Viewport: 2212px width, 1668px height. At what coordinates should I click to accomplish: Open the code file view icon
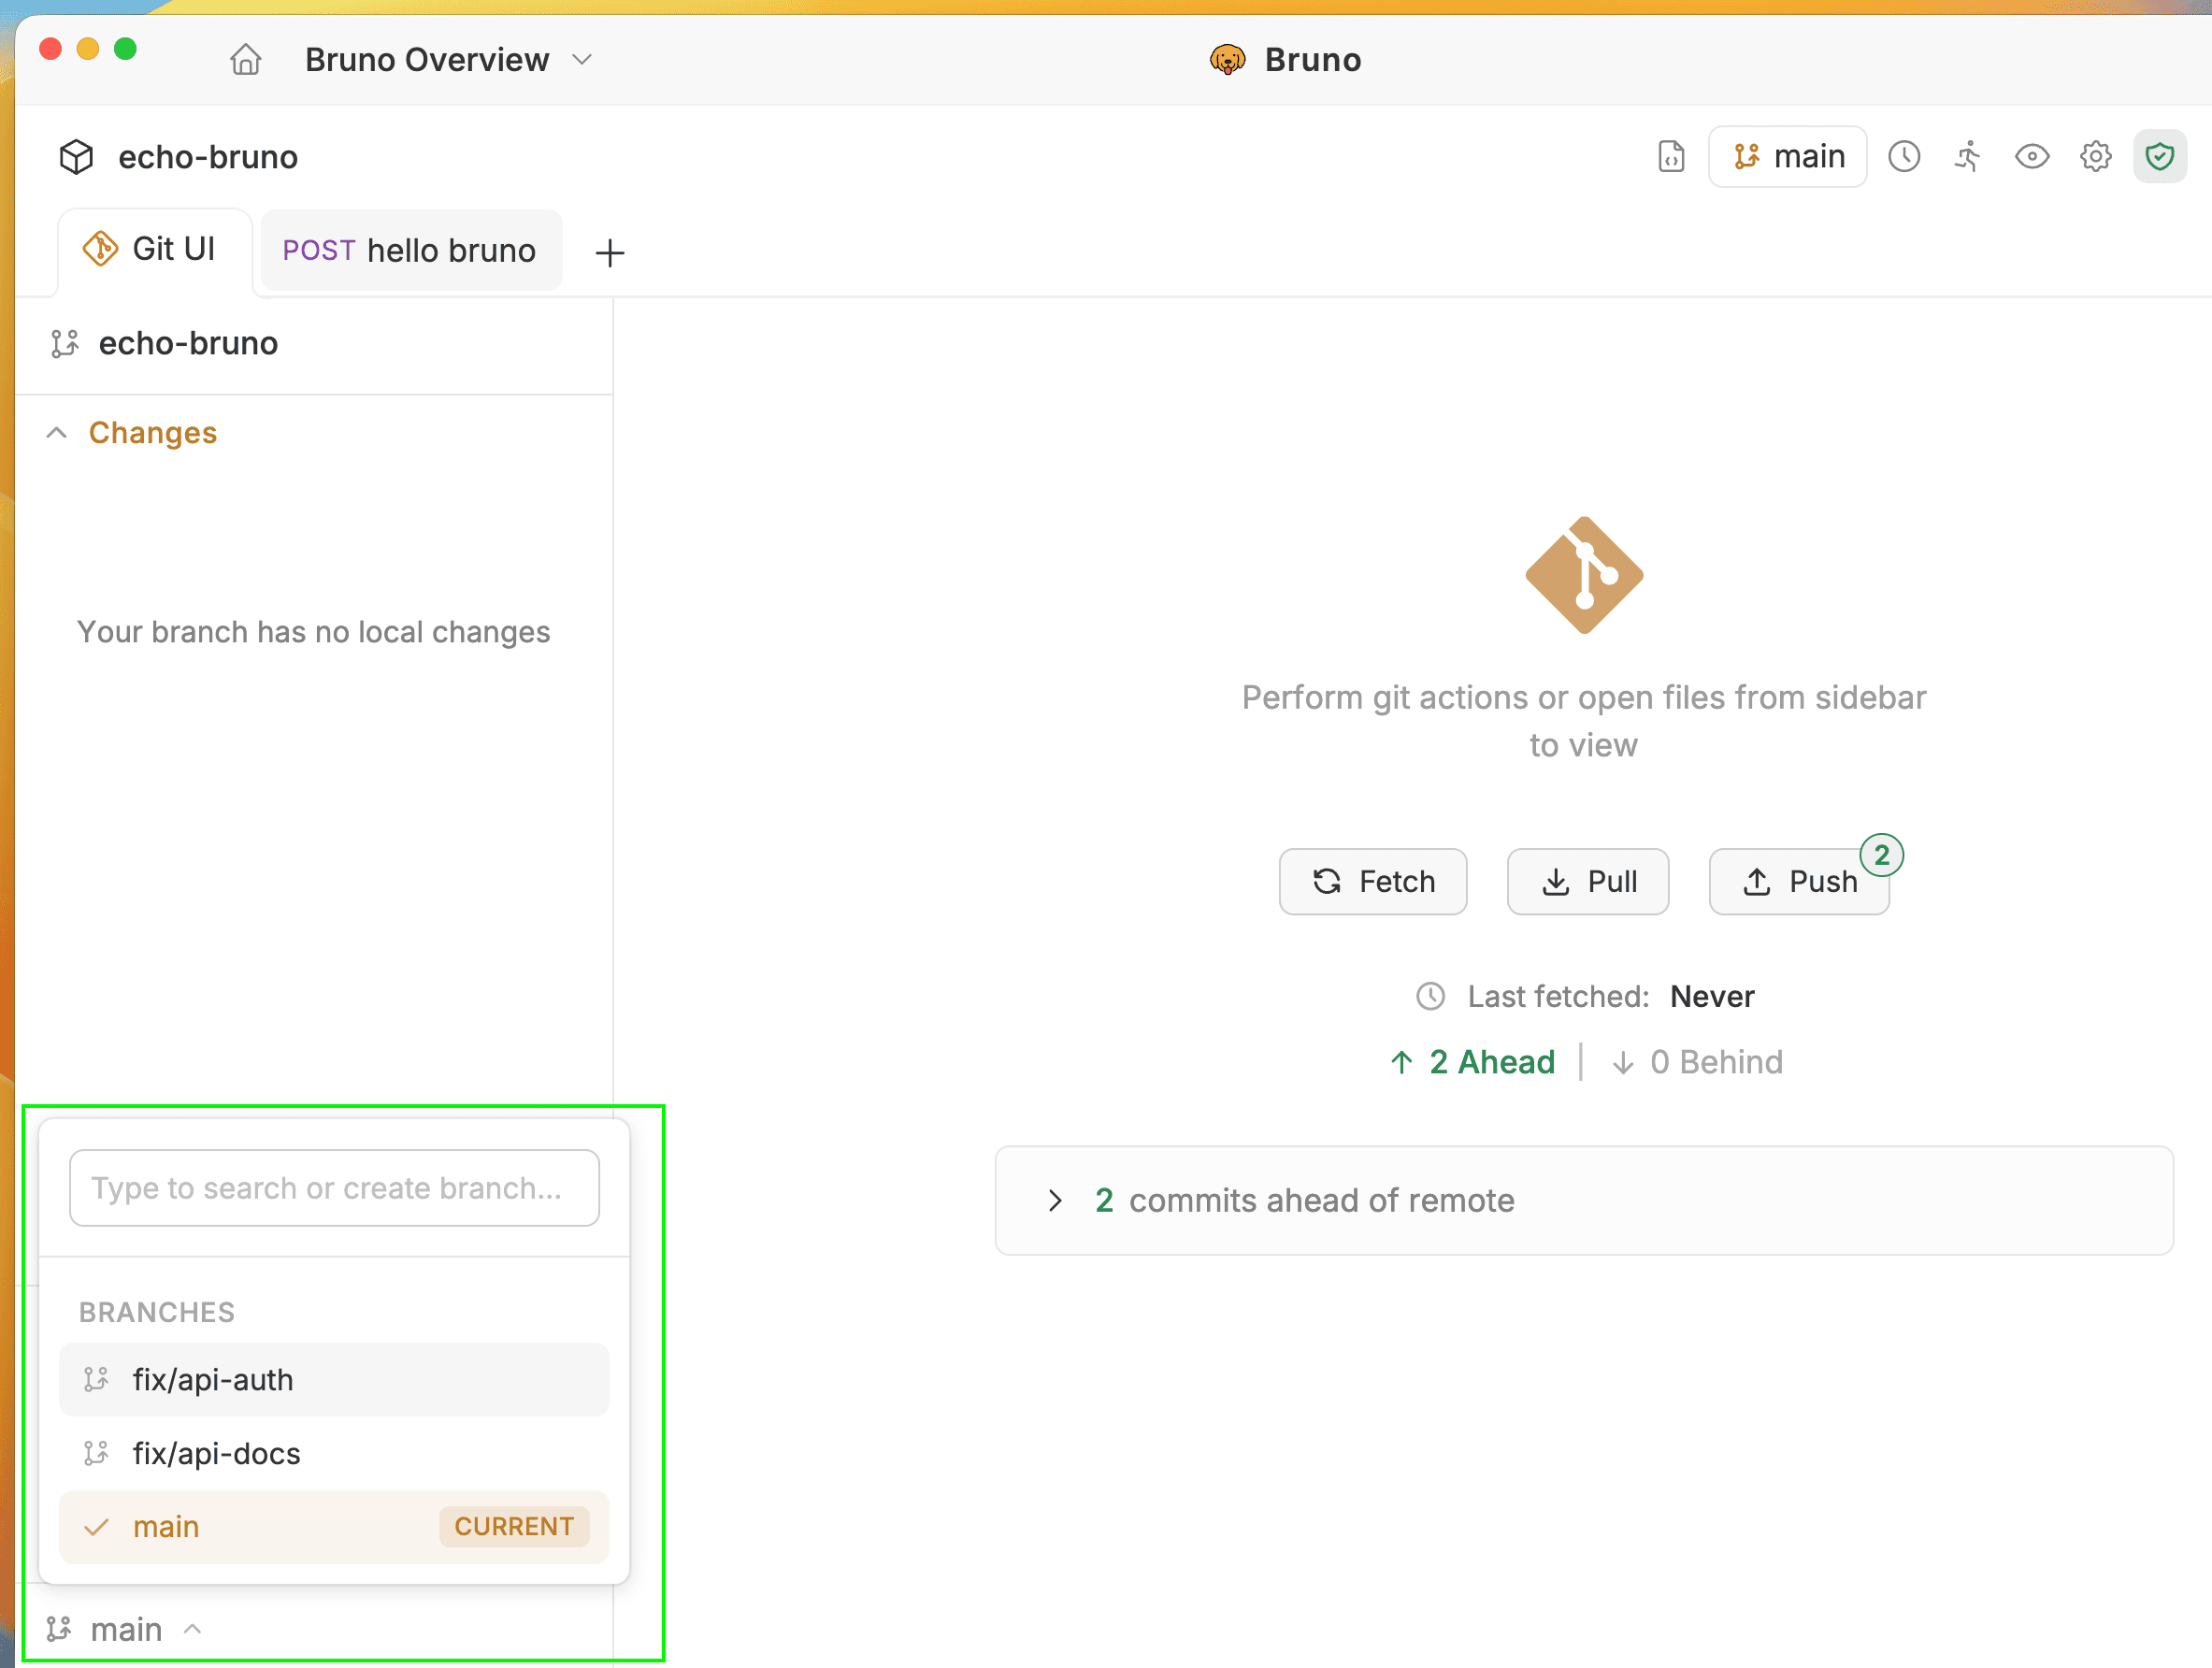[1670, 156]
